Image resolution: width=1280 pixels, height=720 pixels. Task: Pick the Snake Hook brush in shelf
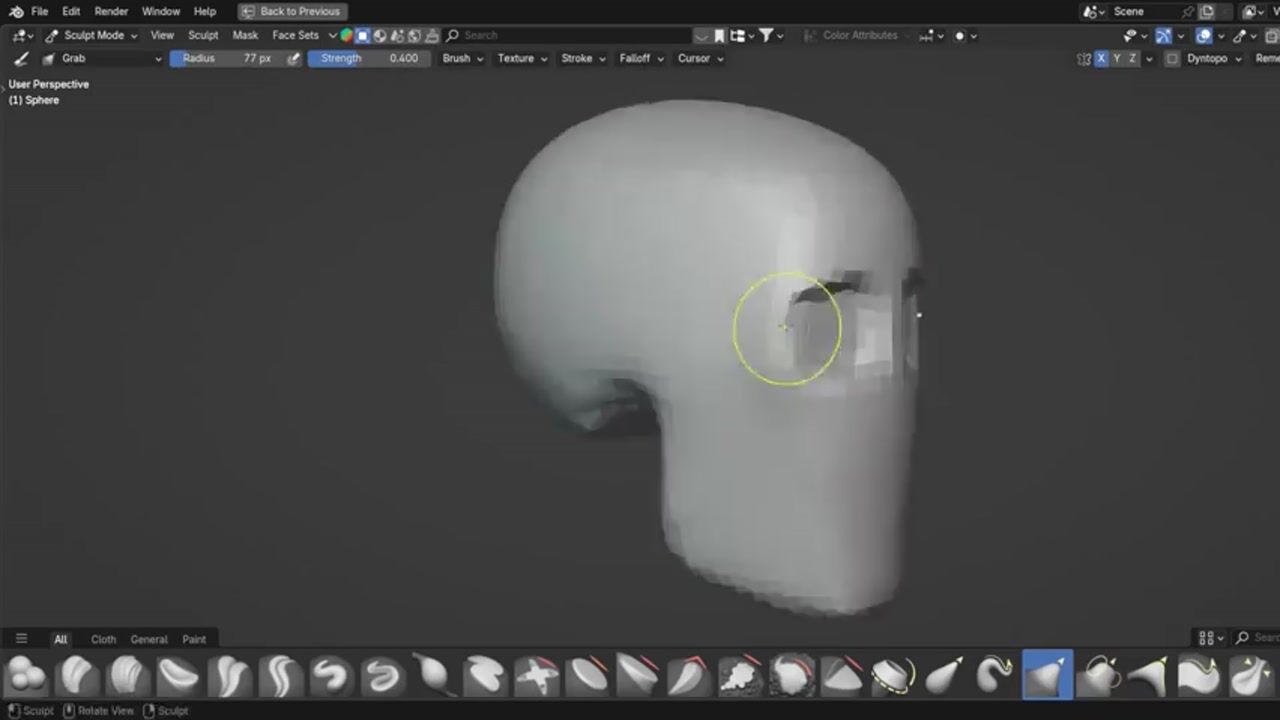(995, 676)
